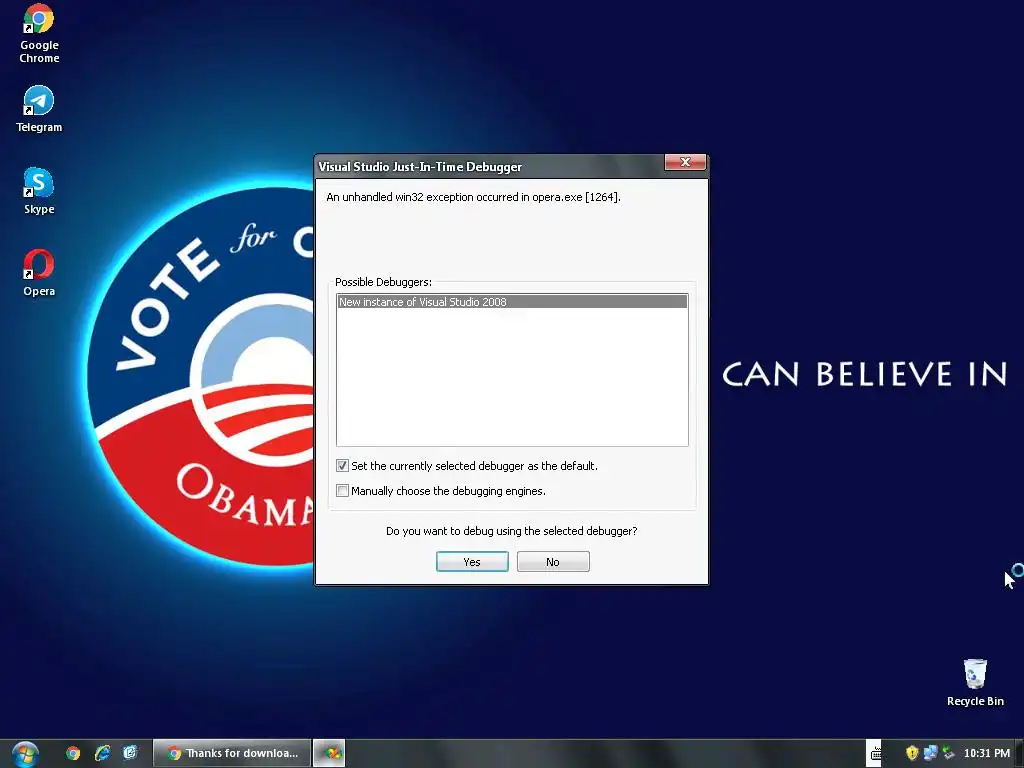Launch Chrome from quick launch bar

[73, 754]
